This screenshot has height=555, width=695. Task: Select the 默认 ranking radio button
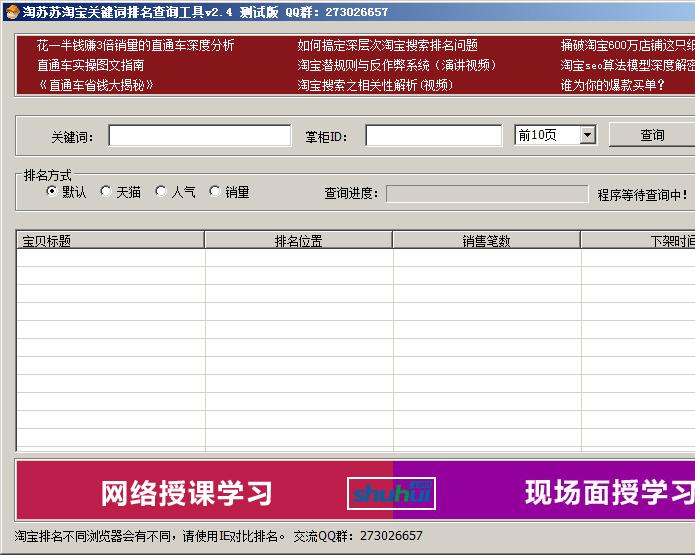coord(52,191)
